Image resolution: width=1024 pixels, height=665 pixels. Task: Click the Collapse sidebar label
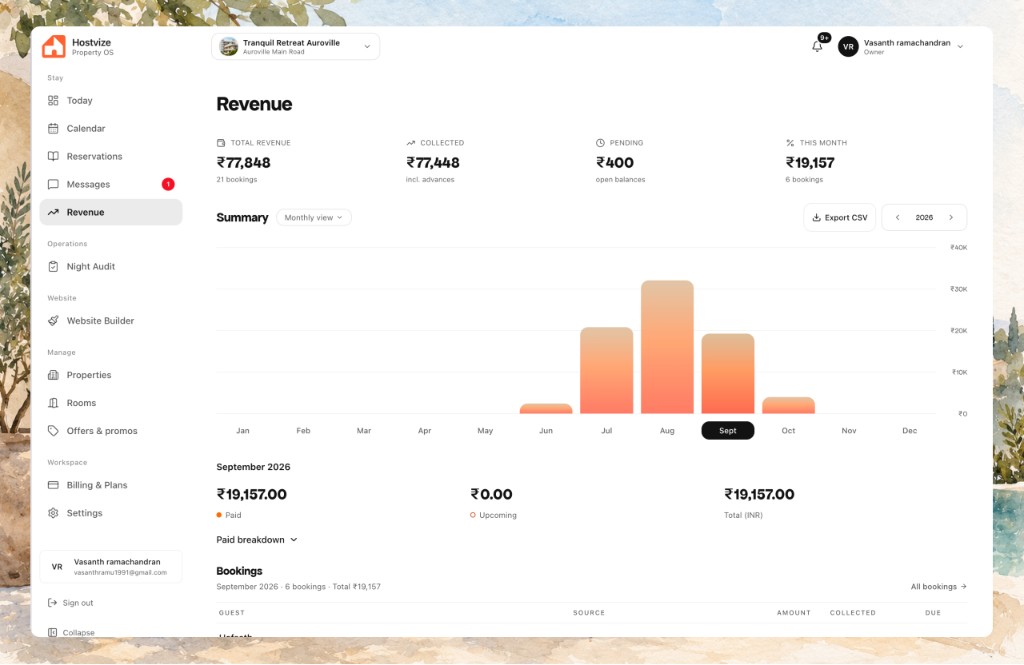78,632
